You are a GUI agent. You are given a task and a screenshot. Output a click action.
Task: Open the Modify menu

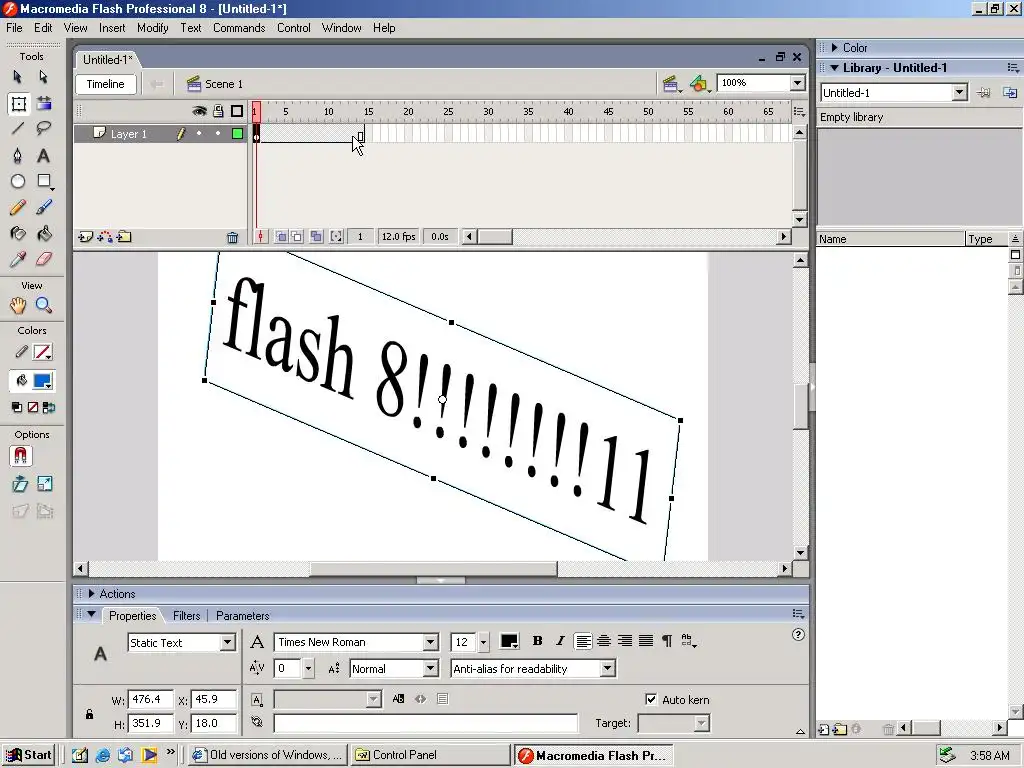click(x=152, y=28)
